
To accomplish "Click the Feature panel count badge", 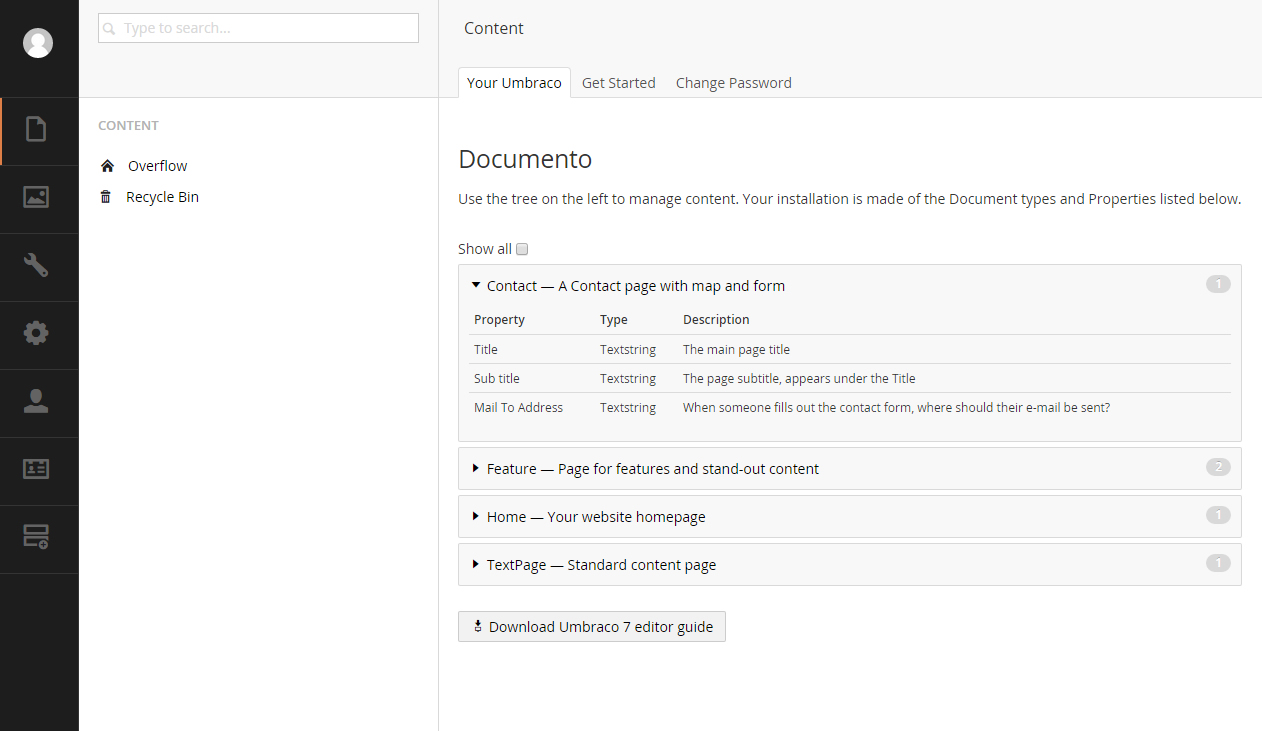I will (x=1218, y=467).
